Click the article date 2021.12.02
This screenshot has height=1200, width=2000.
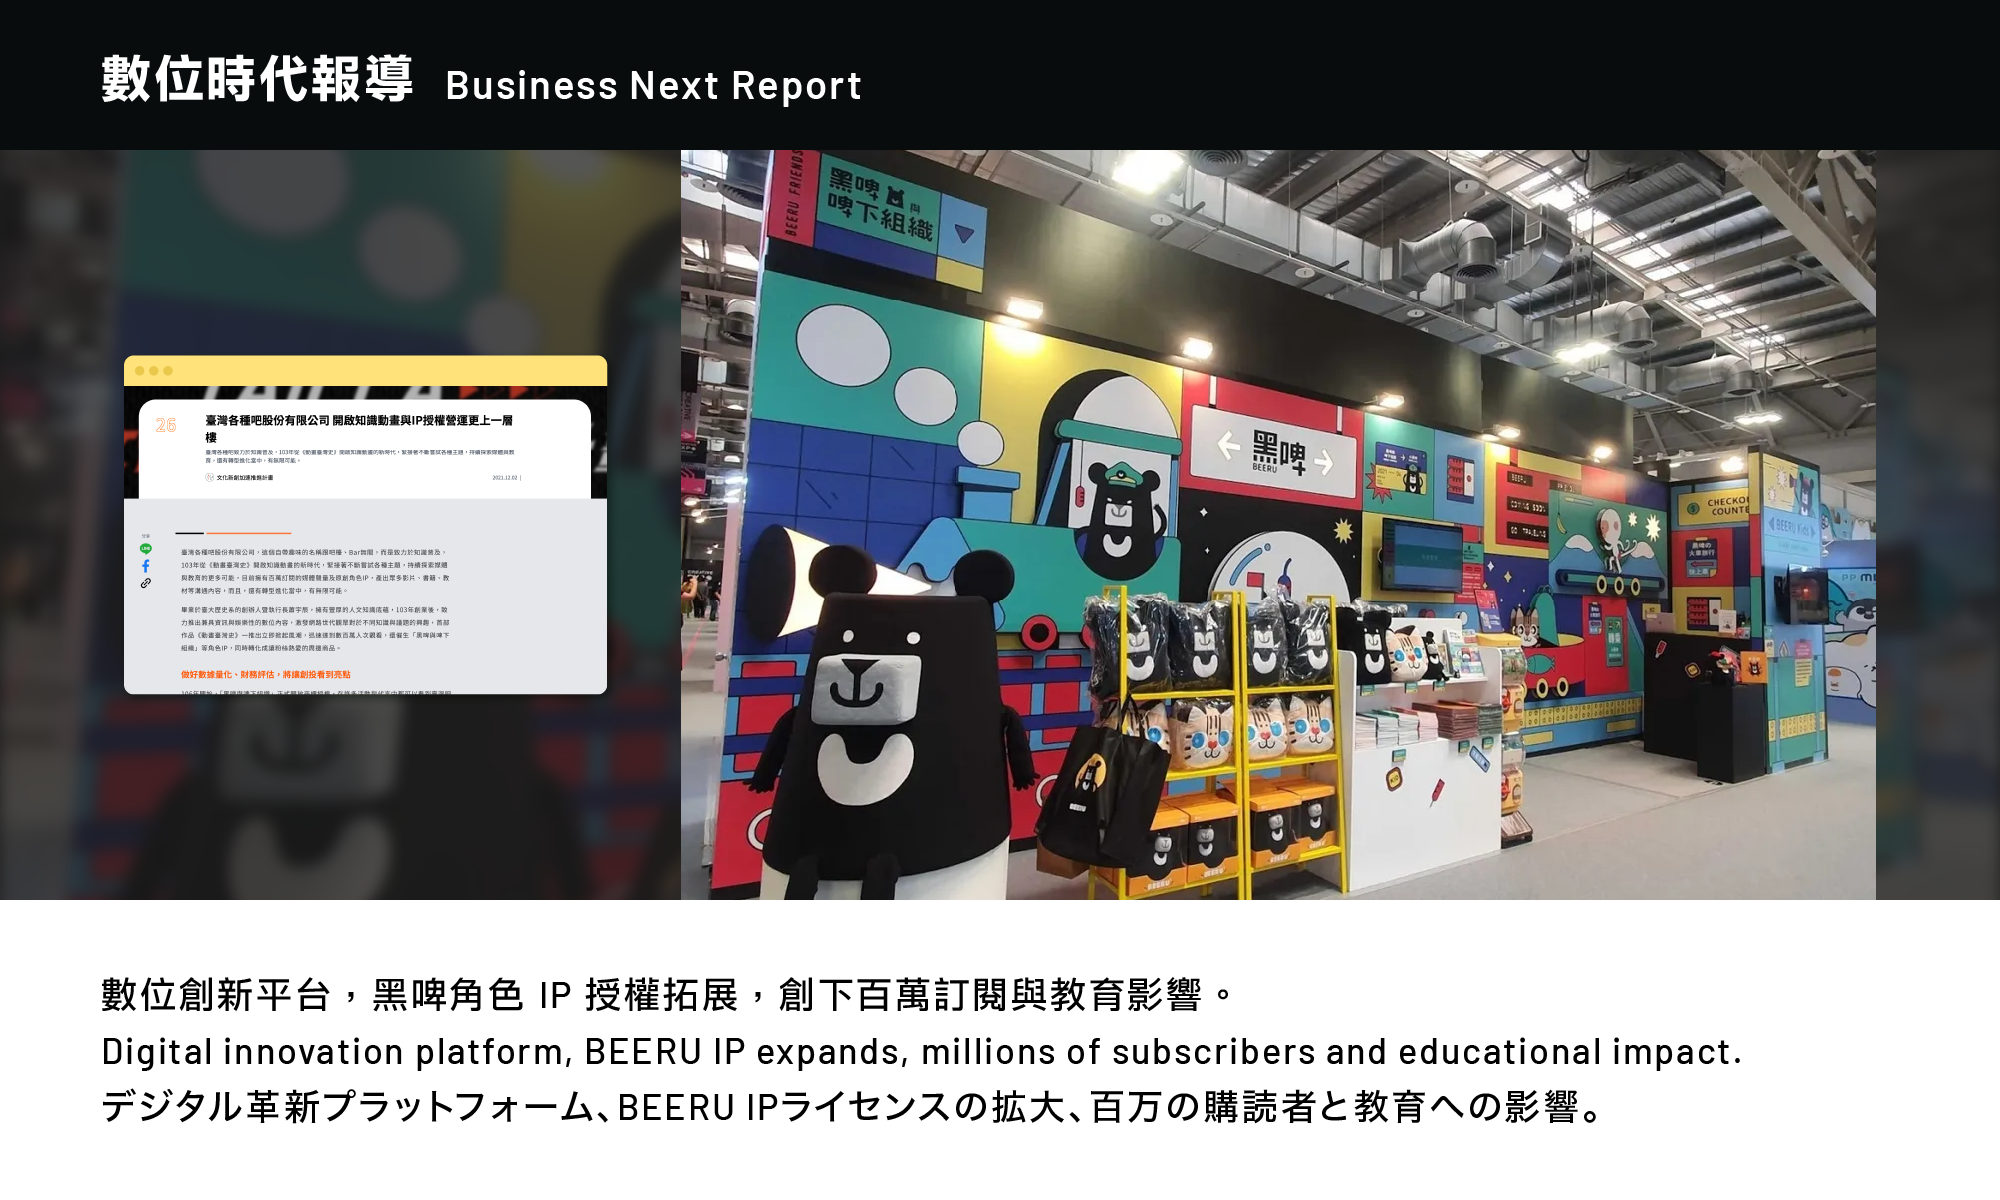[504, 478]
